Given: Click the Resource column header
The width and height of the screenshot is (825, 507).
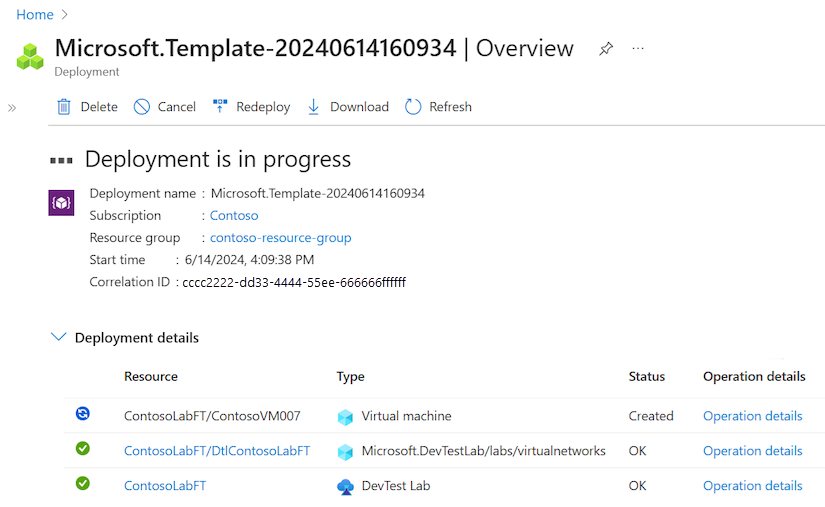Looking at the screenshot, I should coord(151,377).
